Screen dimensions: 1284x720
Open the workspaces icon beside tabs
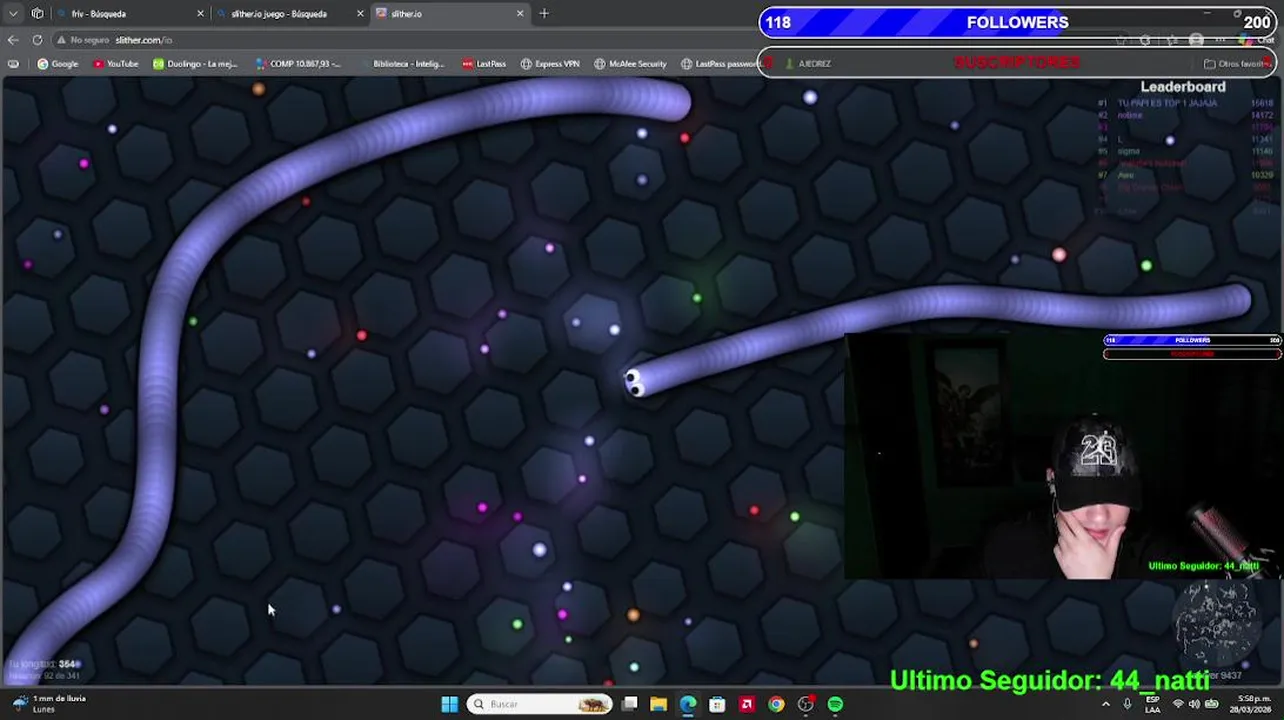[37, 14]
